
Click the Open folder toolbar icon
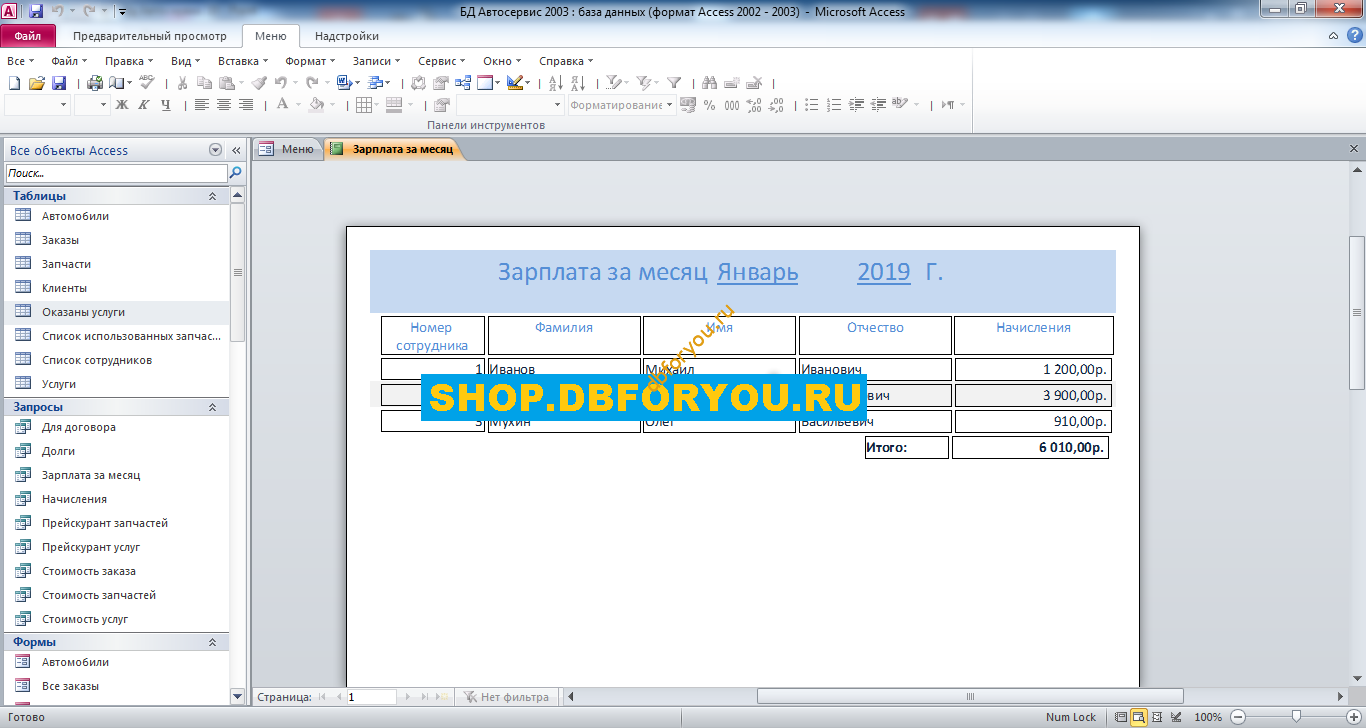tap(37, 83)
